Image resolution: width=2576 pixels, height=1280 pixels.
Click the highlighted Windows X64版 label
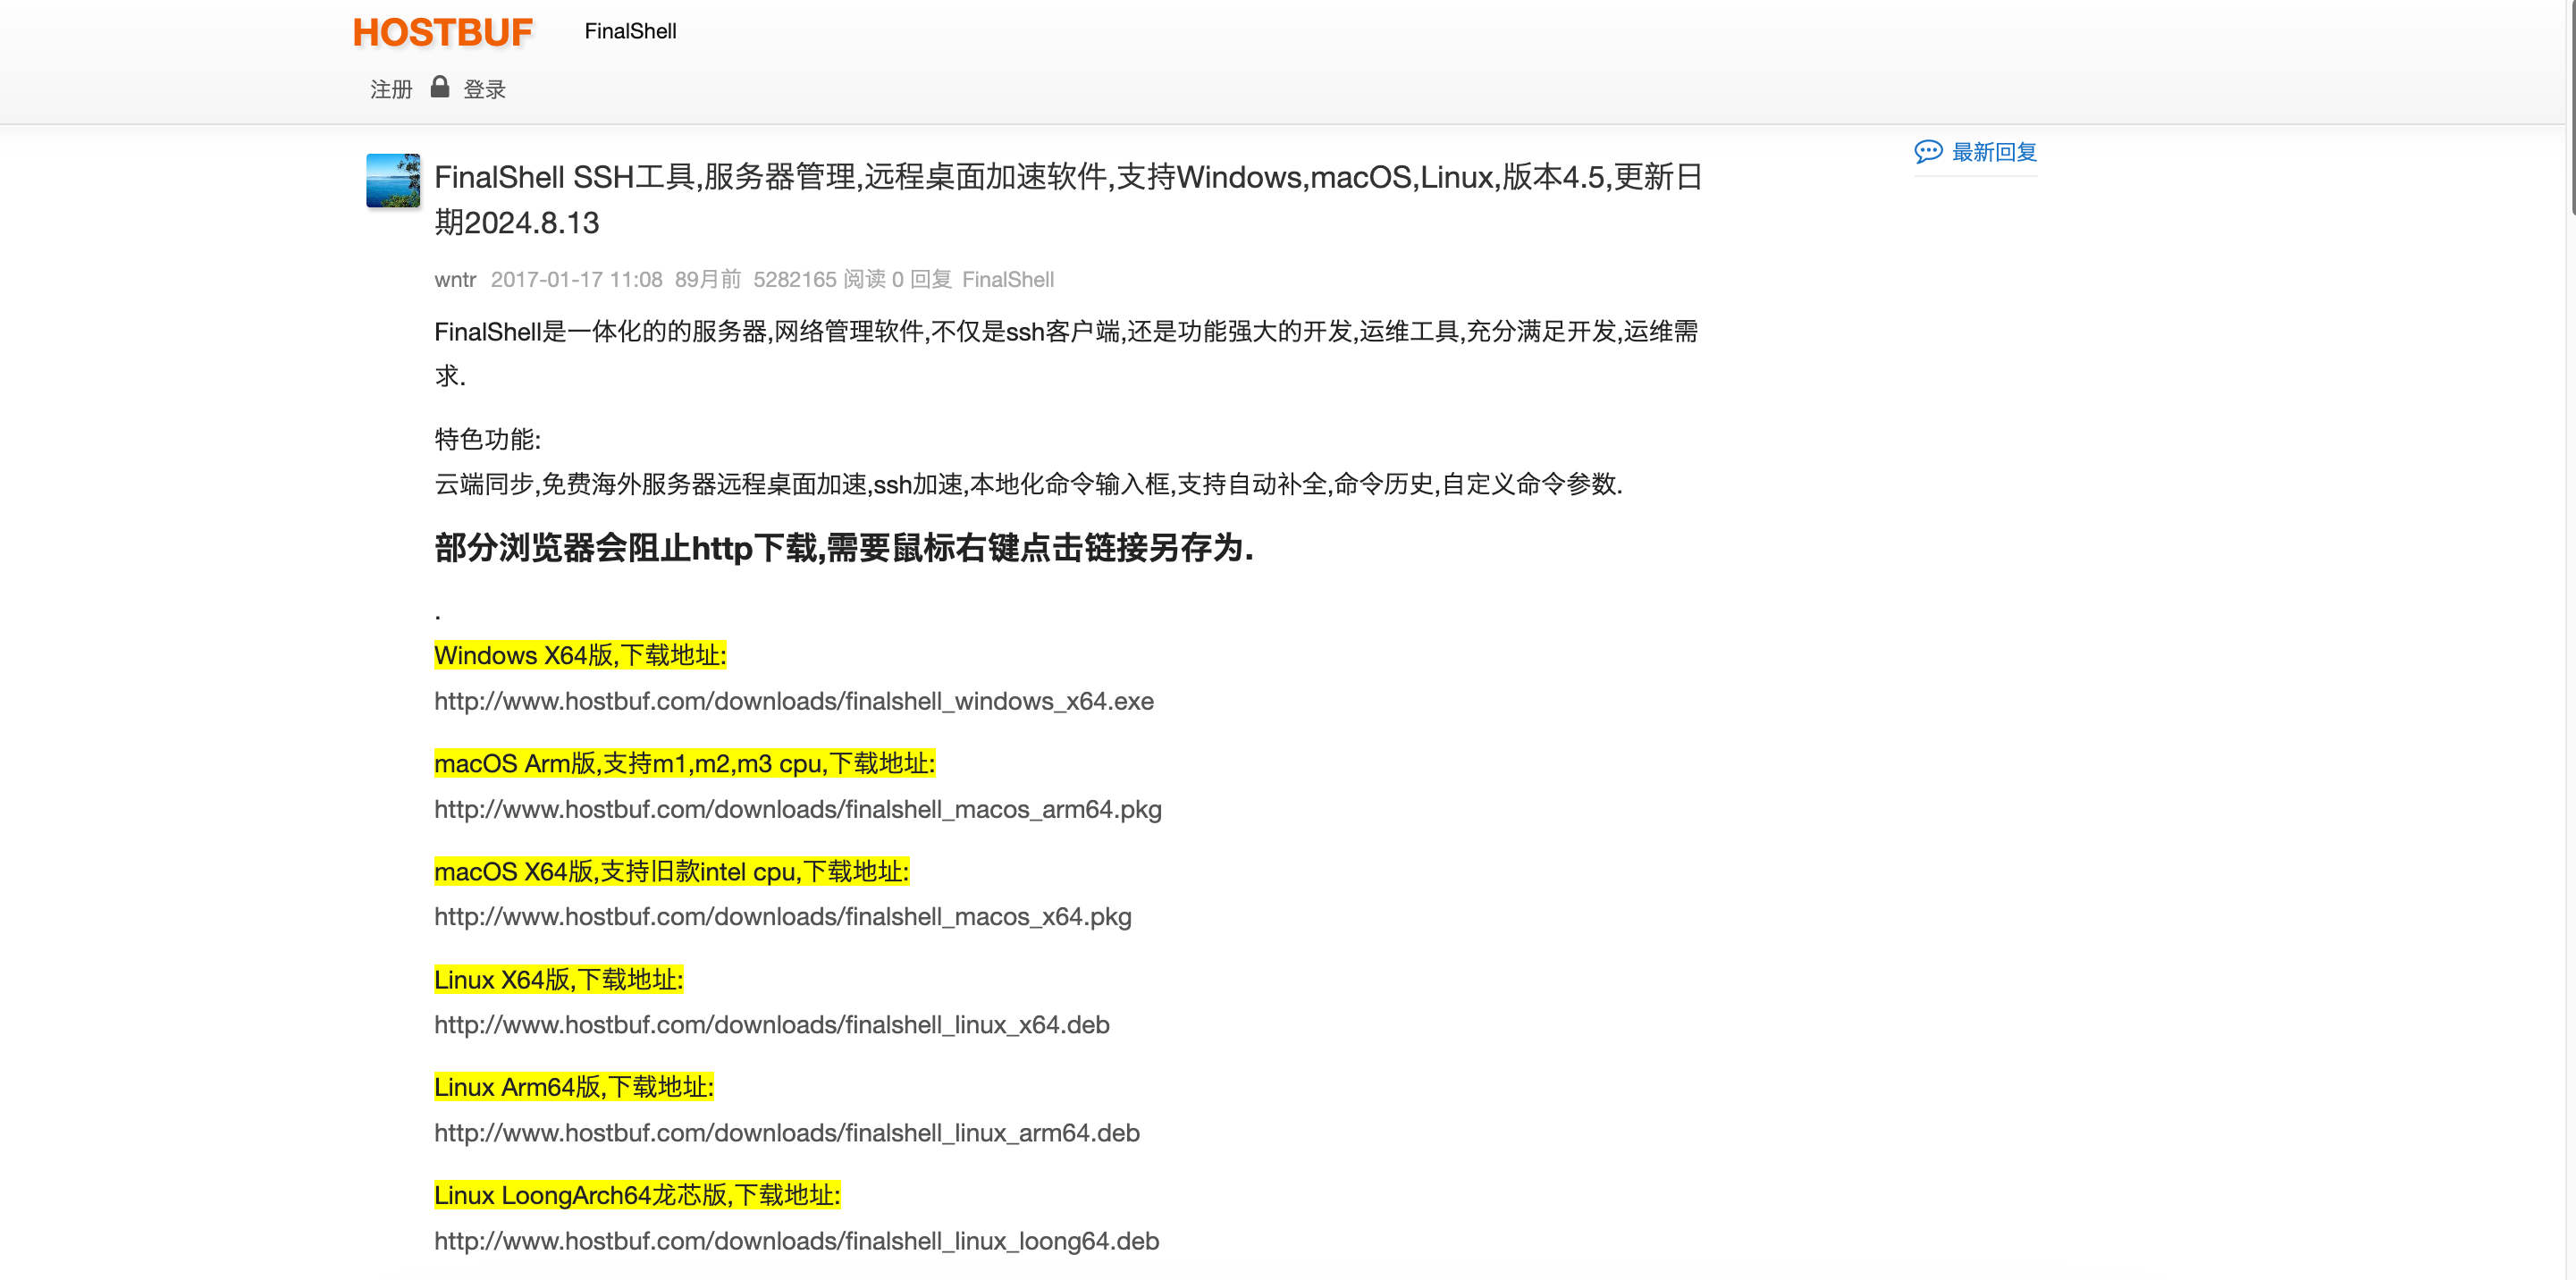click(580, 656)
